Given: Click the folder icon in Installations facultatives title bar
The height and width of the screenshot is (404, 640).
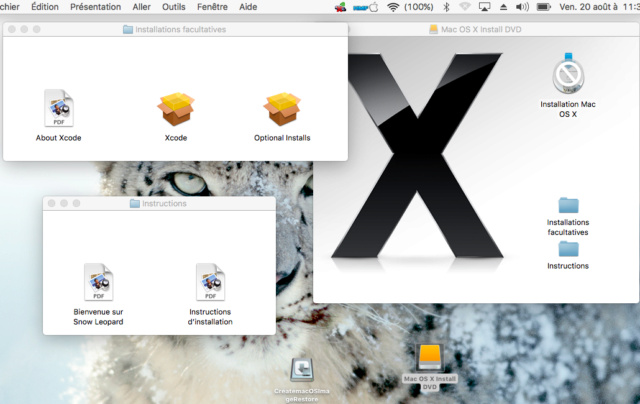Looking at the screenshot, I should [x=128, y=29].
